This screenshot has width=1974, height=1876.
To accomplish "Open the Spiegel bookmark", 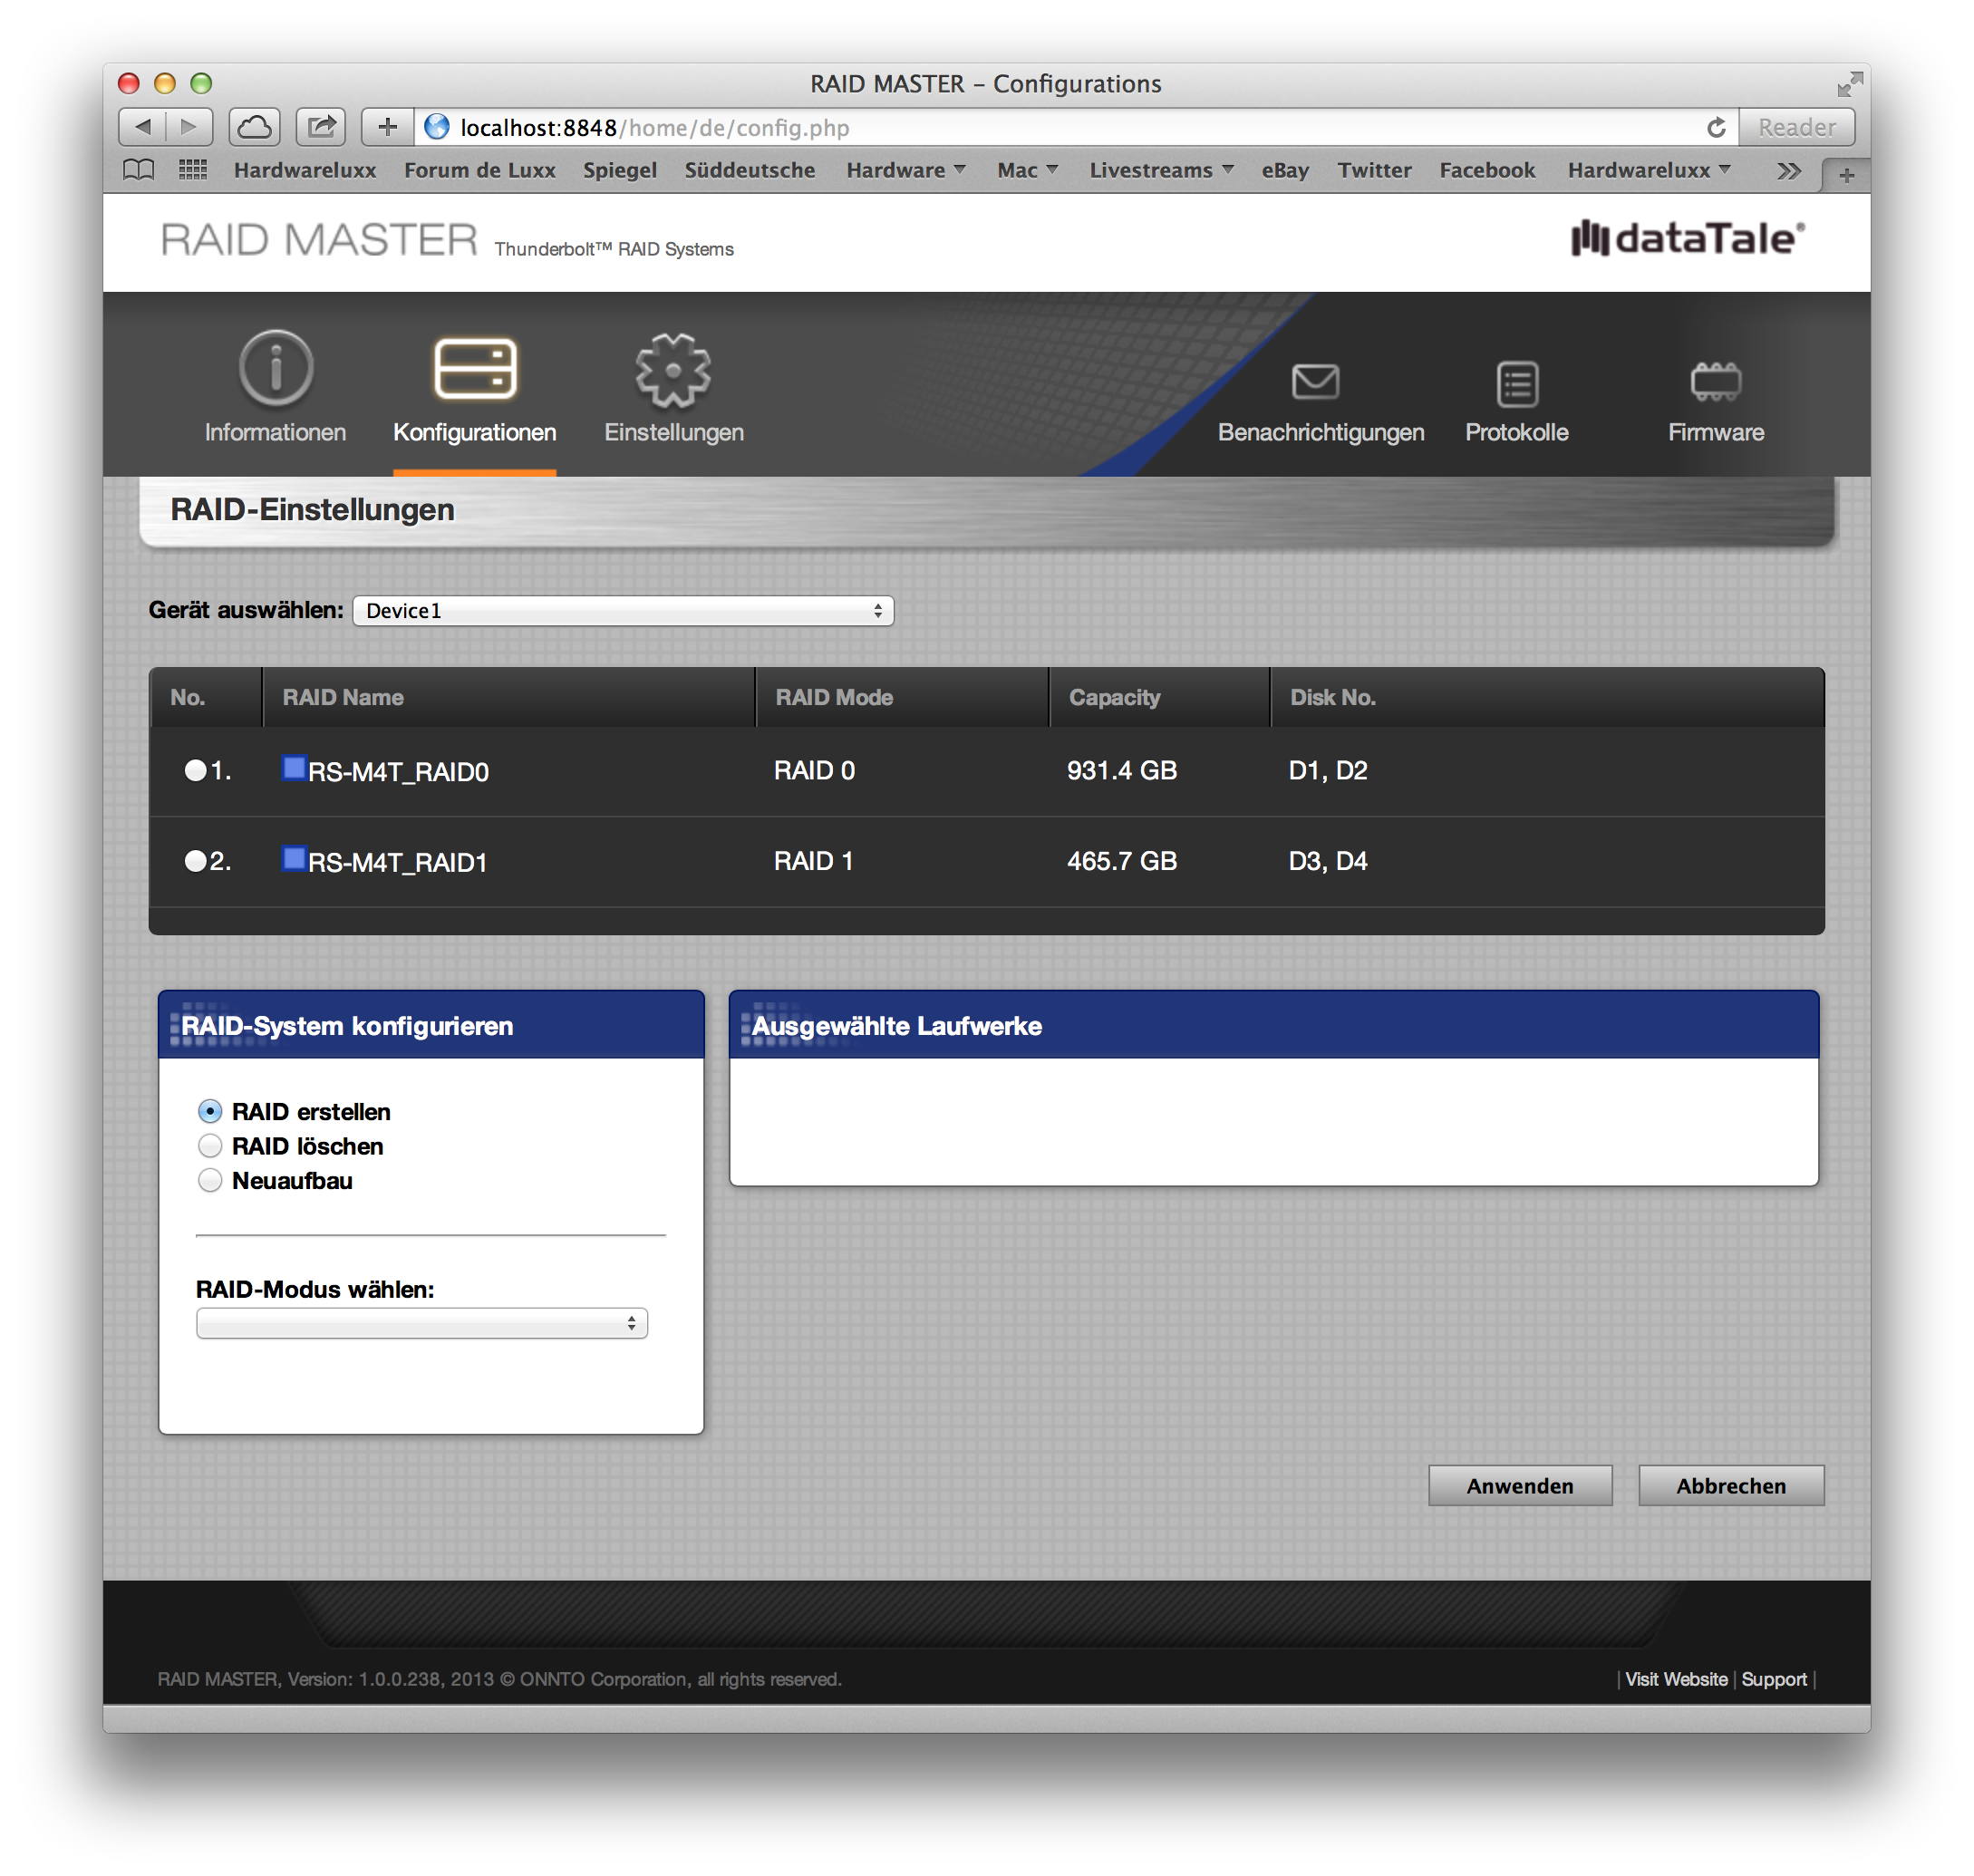I will pyautogui.click(x=620, y=170).
